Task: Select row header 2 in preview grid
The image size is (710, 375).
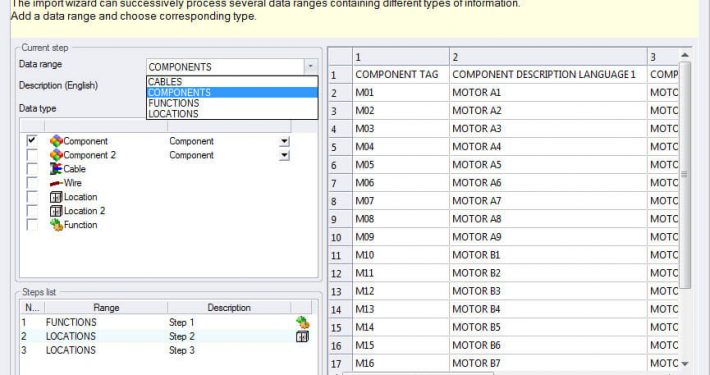Action: [340, 93]
